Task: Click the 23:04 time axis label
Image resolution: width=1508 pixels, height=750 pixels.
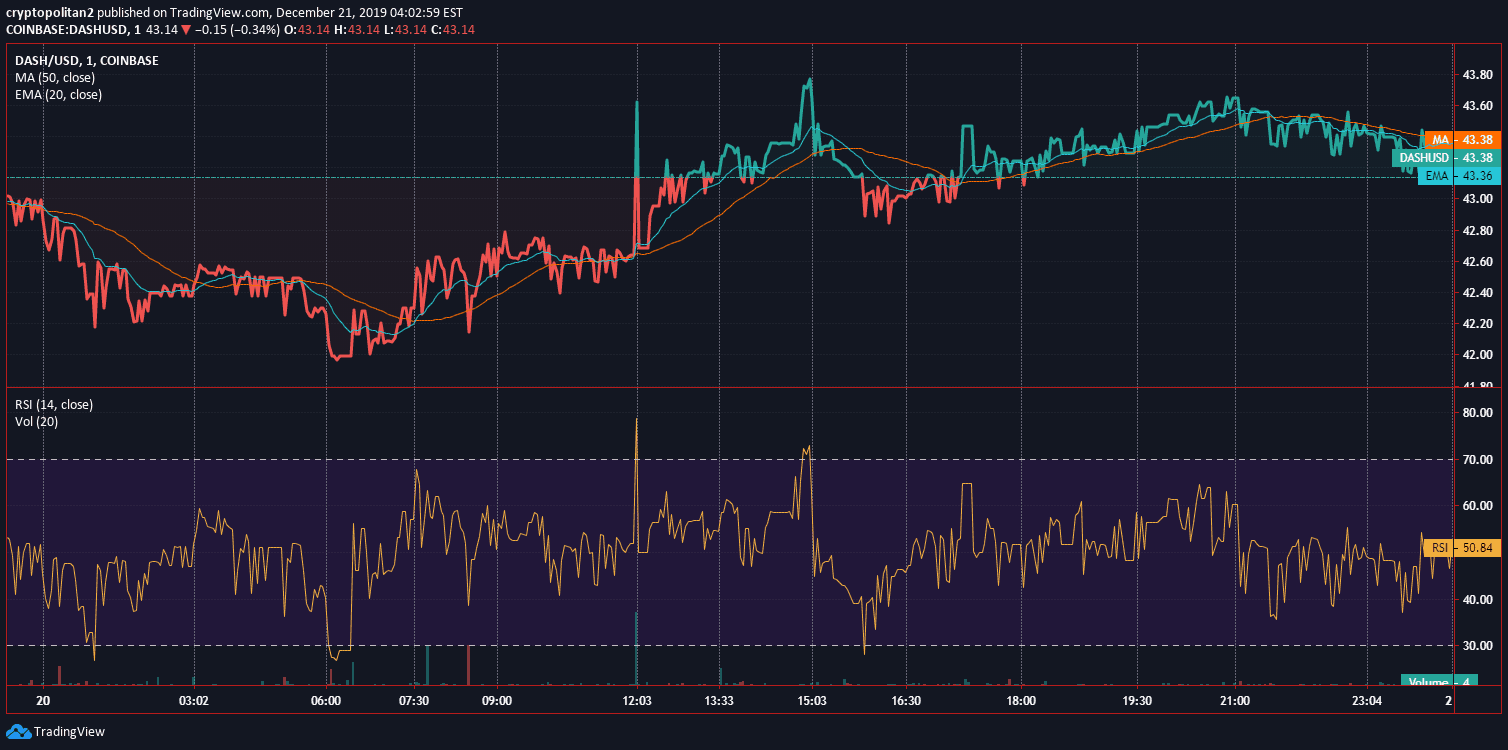Action: tap(1367, 701)
